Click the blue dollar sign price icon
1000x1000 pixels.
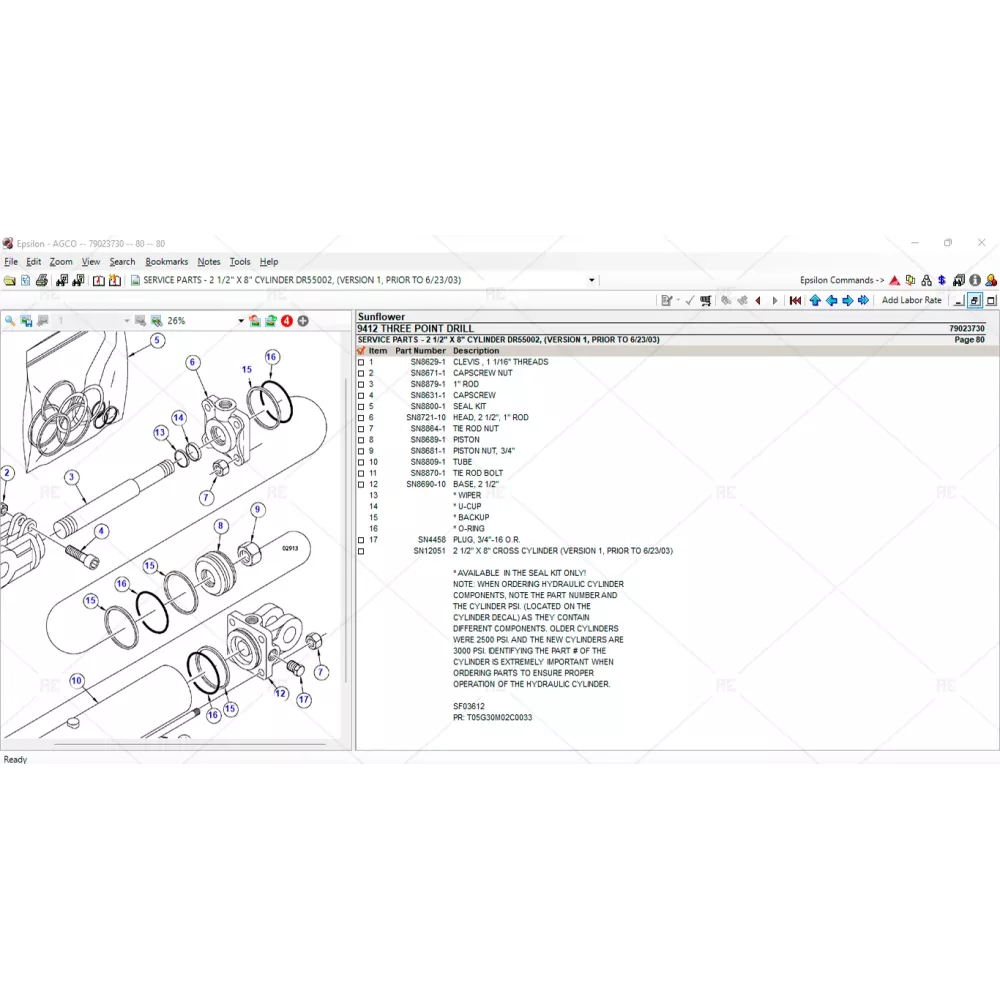pos(942,281)
